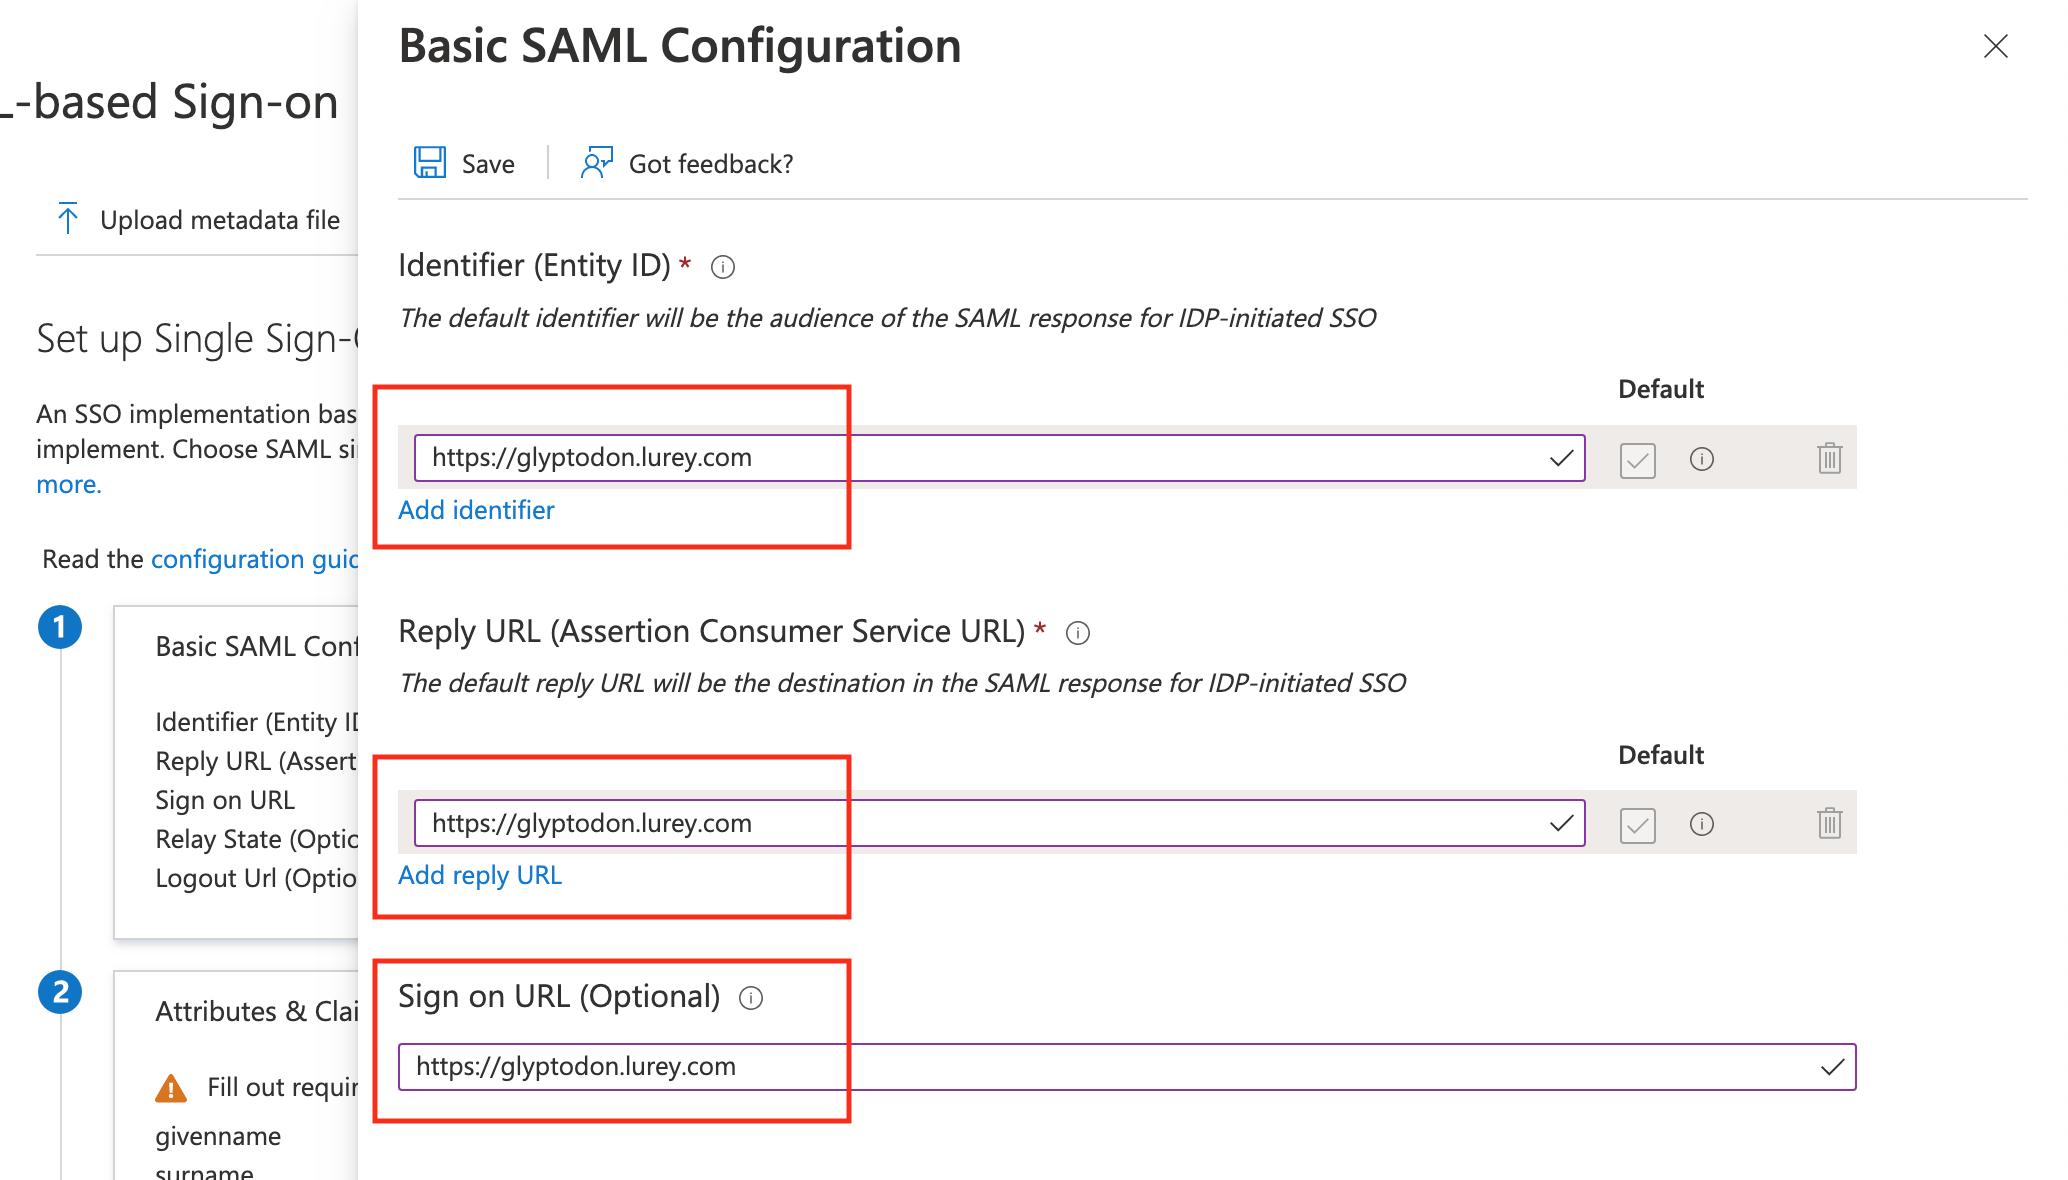Close the Basic SAML Configuration panel

click(x=1995, y=46)
